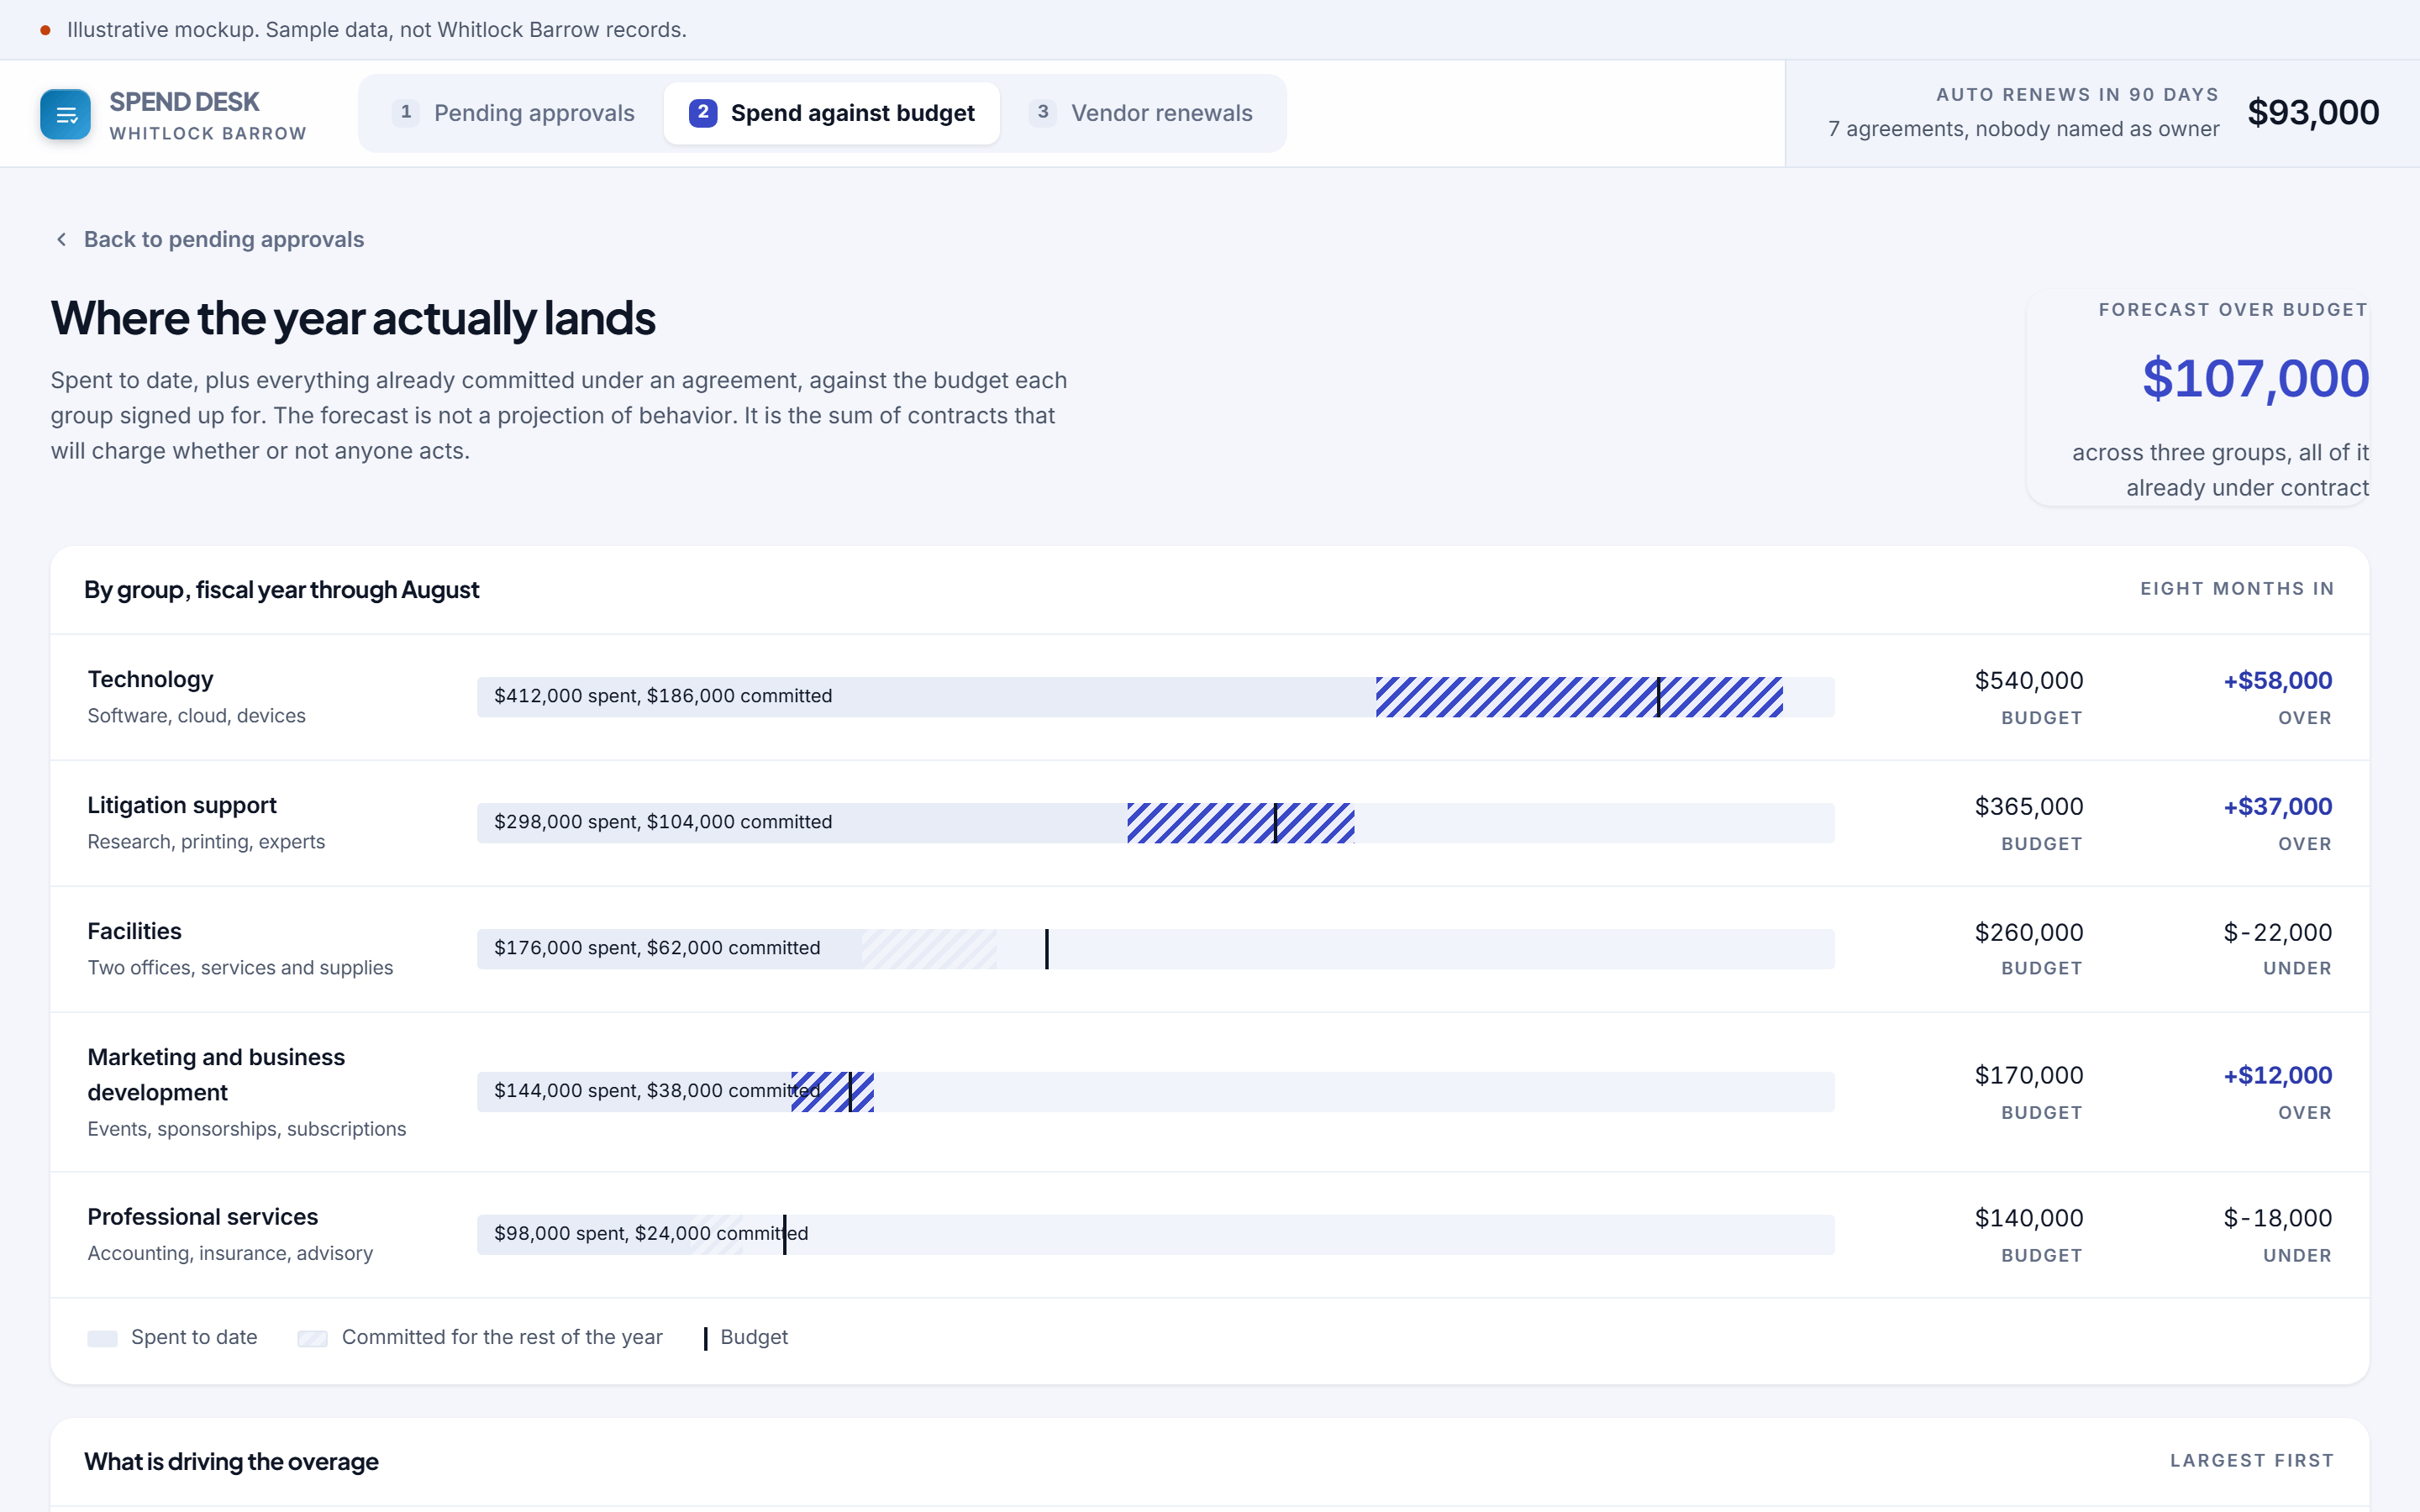The height and width of the screenshot is (1512, 2420).
Task: Click the $-22,000 under value
Action: [x=2277, y=933]
